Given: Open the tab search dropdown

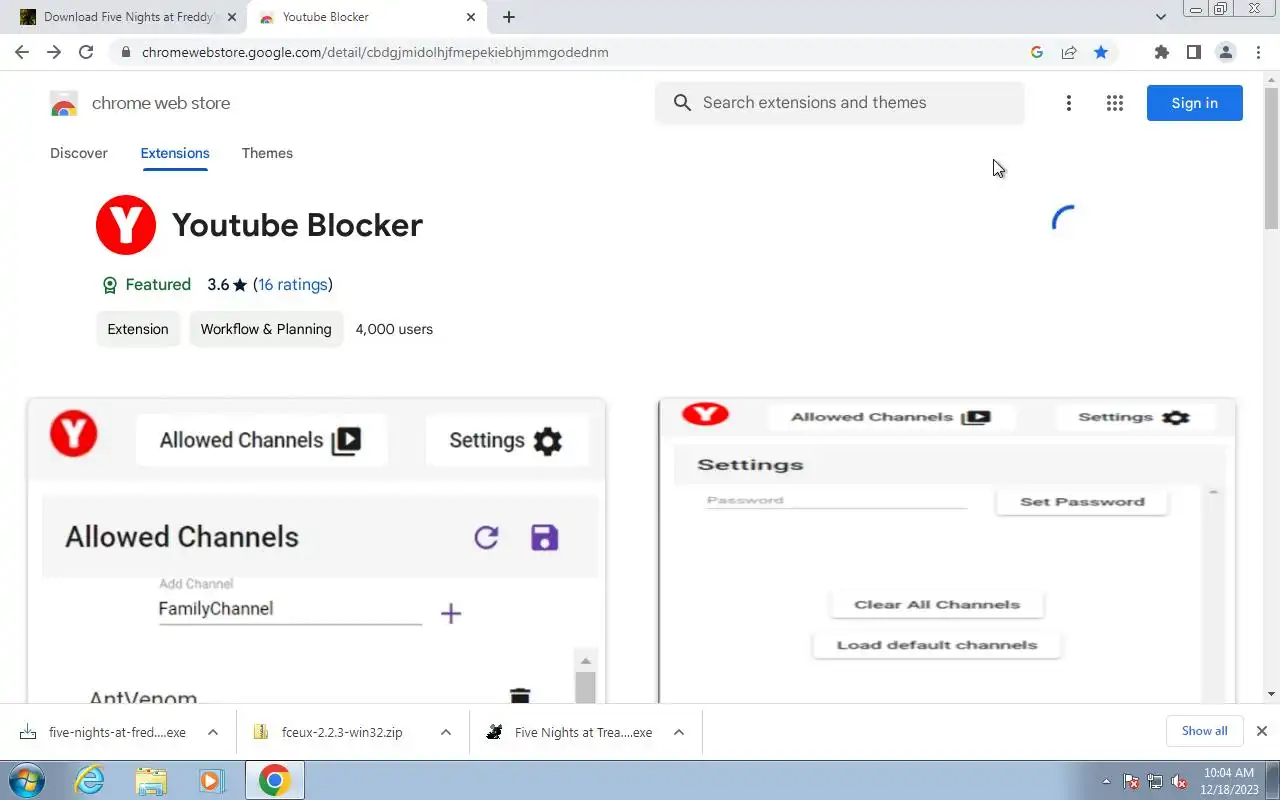Looking at the screenshot, I should (1160, 17).
